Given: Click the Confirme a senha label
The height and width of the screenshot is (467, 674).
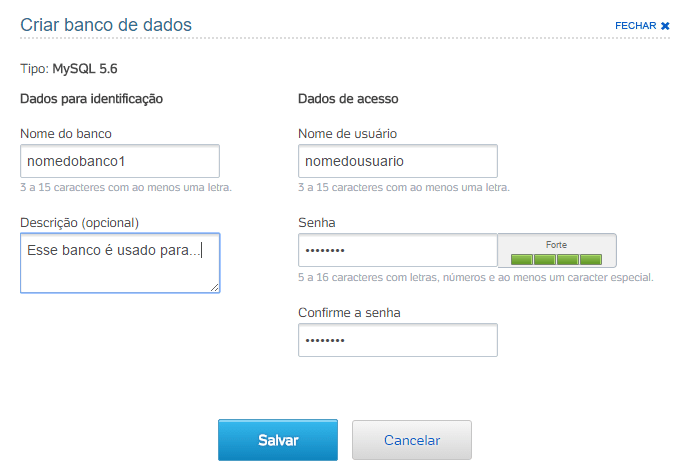Looking at the screenshot, I should click(349, 313).
